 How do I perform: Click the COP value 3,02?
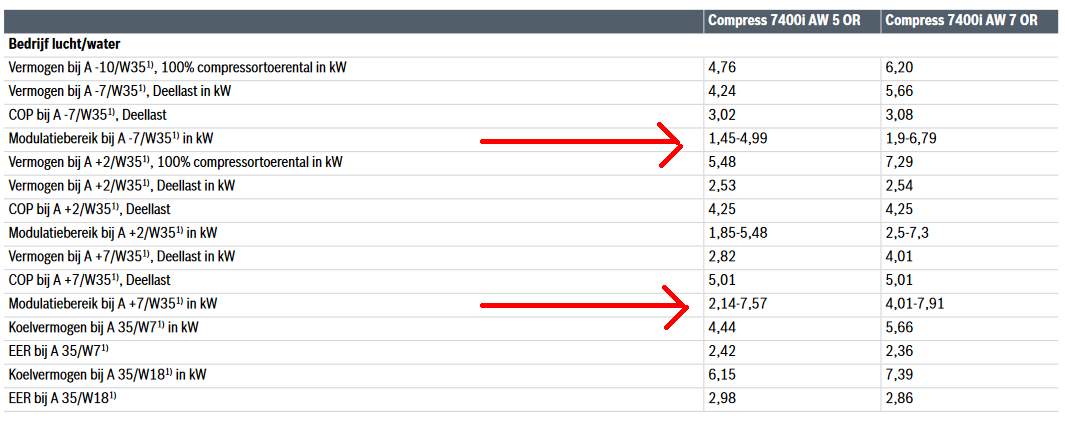tap(722, 115)
